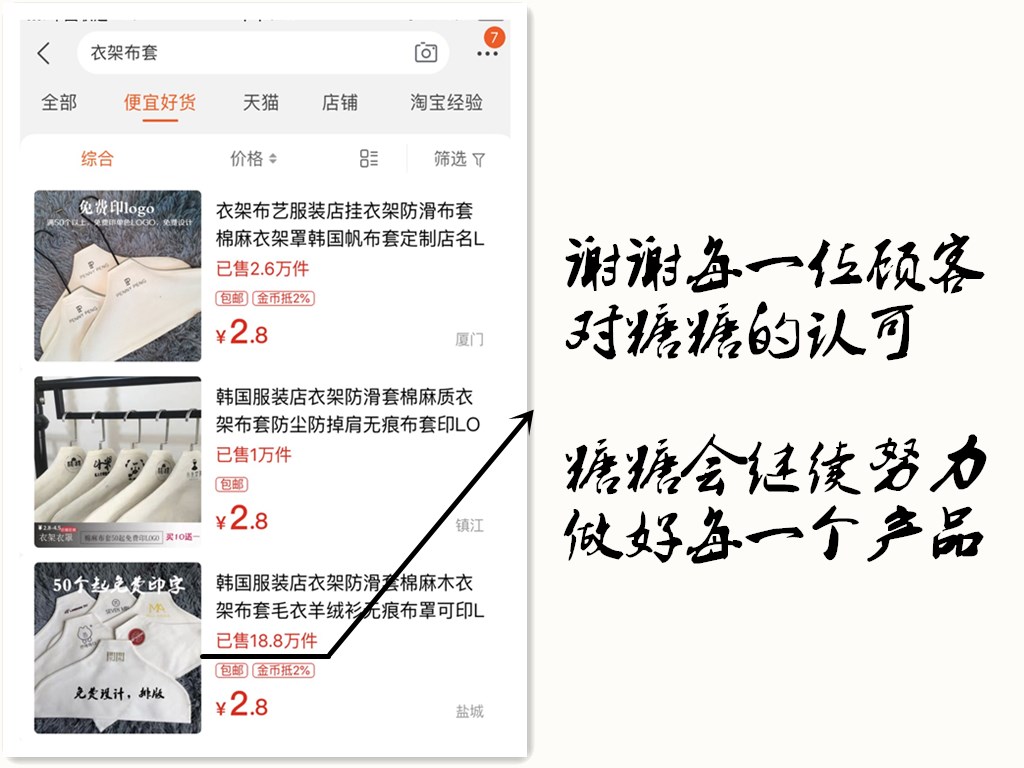Switch to the 全部 tab
This screenshot has height=768, width=1024.
pos(59,103)
